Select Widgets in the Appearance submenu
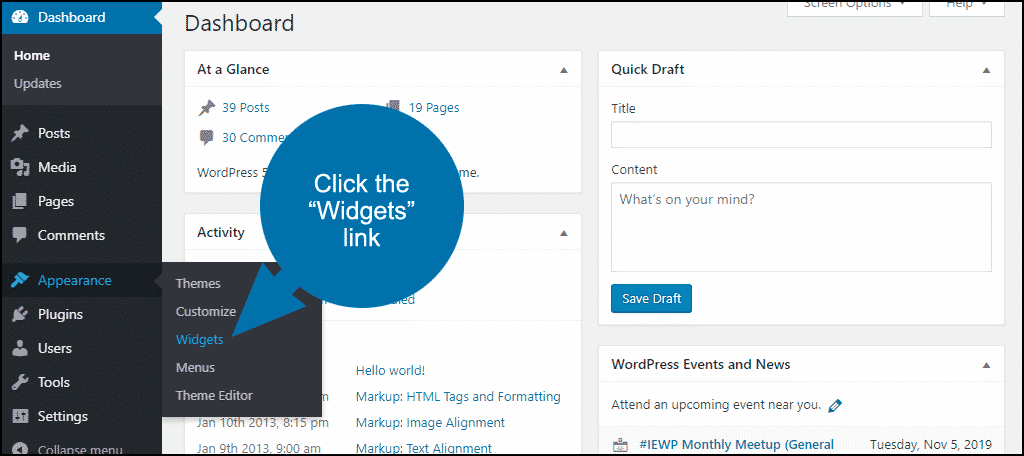 [x=199, y=340]
